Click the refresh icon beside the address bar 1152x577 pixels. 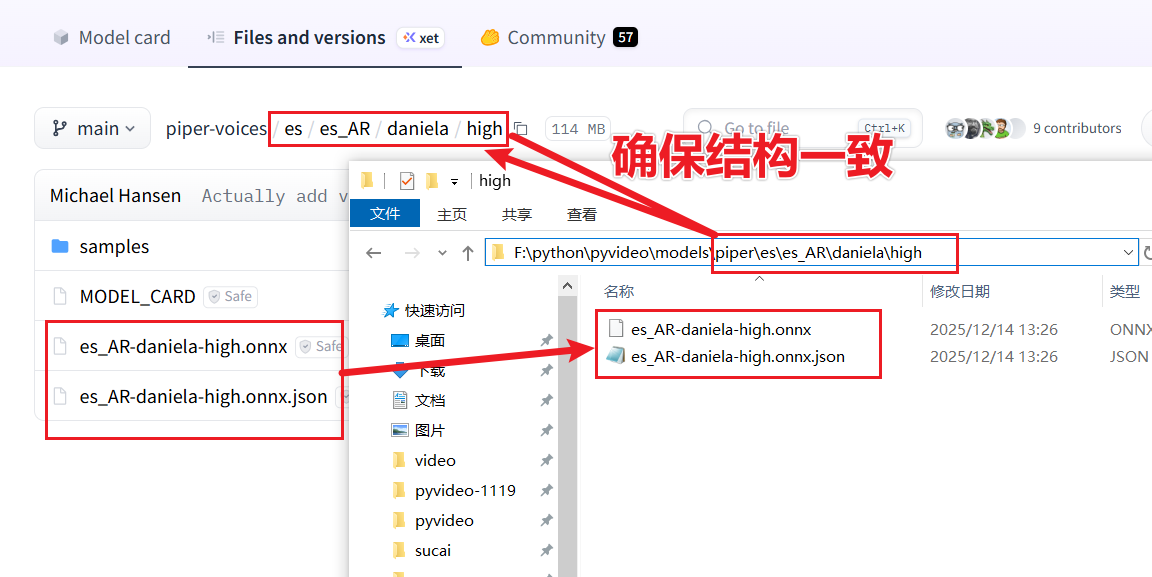point(1147,253)
